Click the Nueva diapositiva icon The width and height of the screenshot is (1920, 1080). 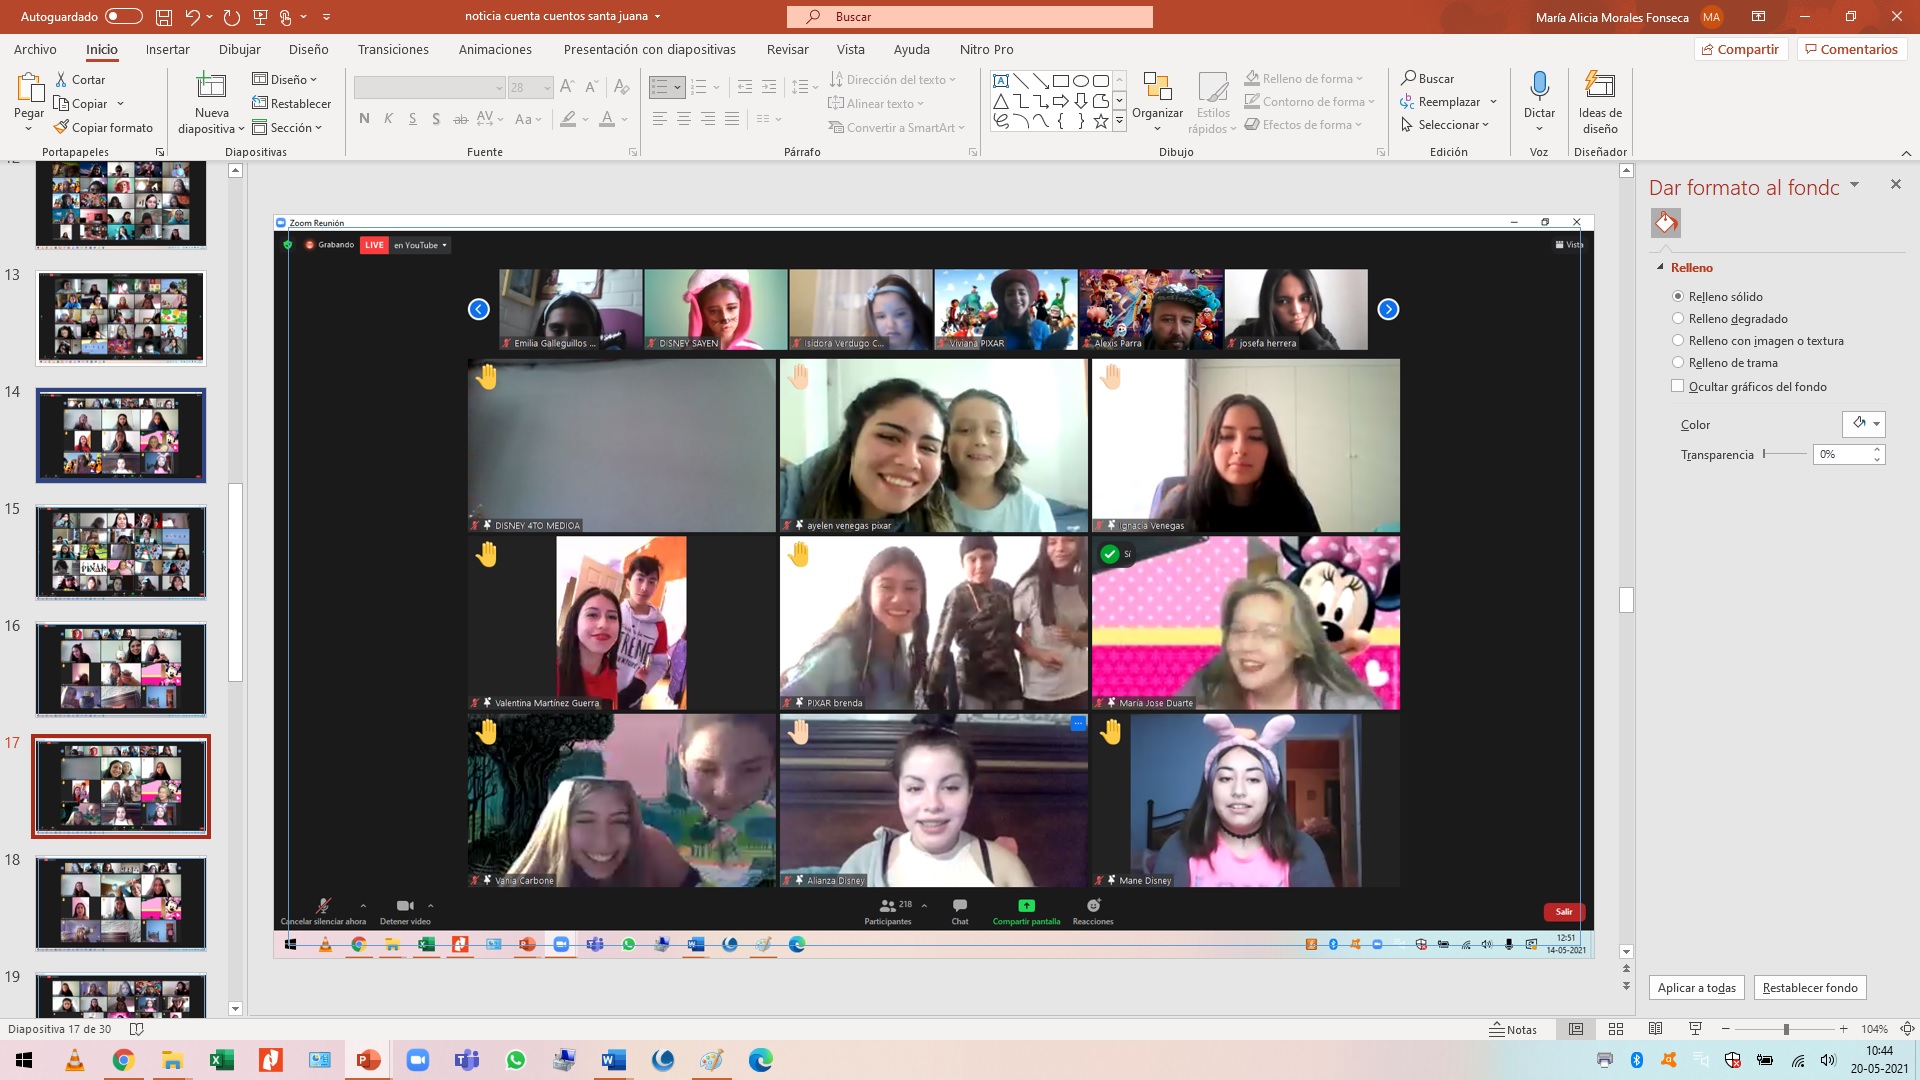[x=211, y=87]
